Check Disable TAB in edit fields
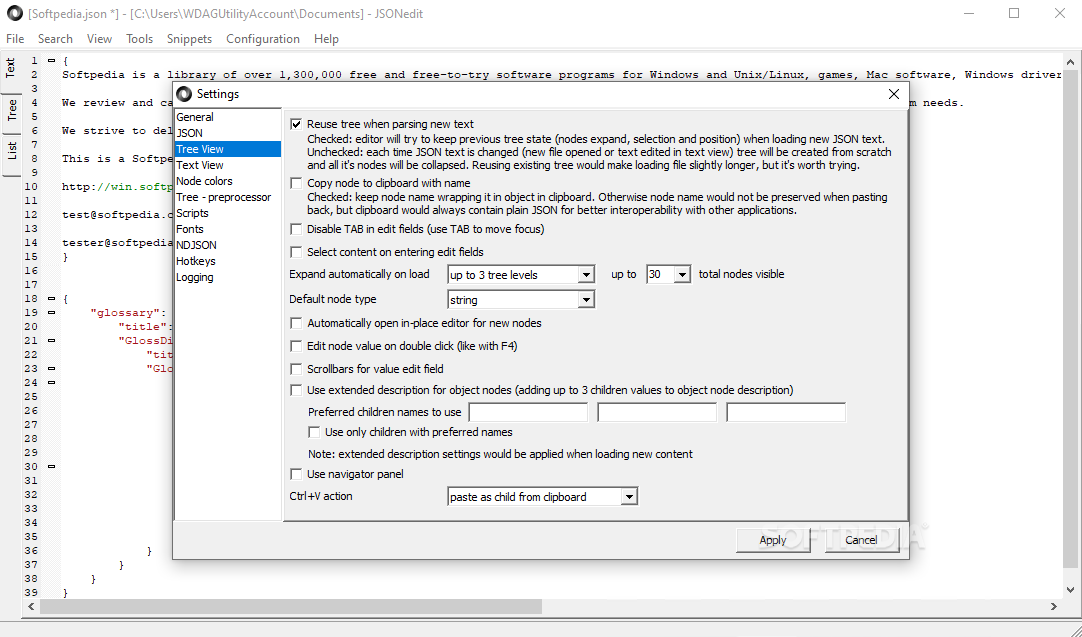Viewport: 1082px width, 637px height. tap(296, 229)
